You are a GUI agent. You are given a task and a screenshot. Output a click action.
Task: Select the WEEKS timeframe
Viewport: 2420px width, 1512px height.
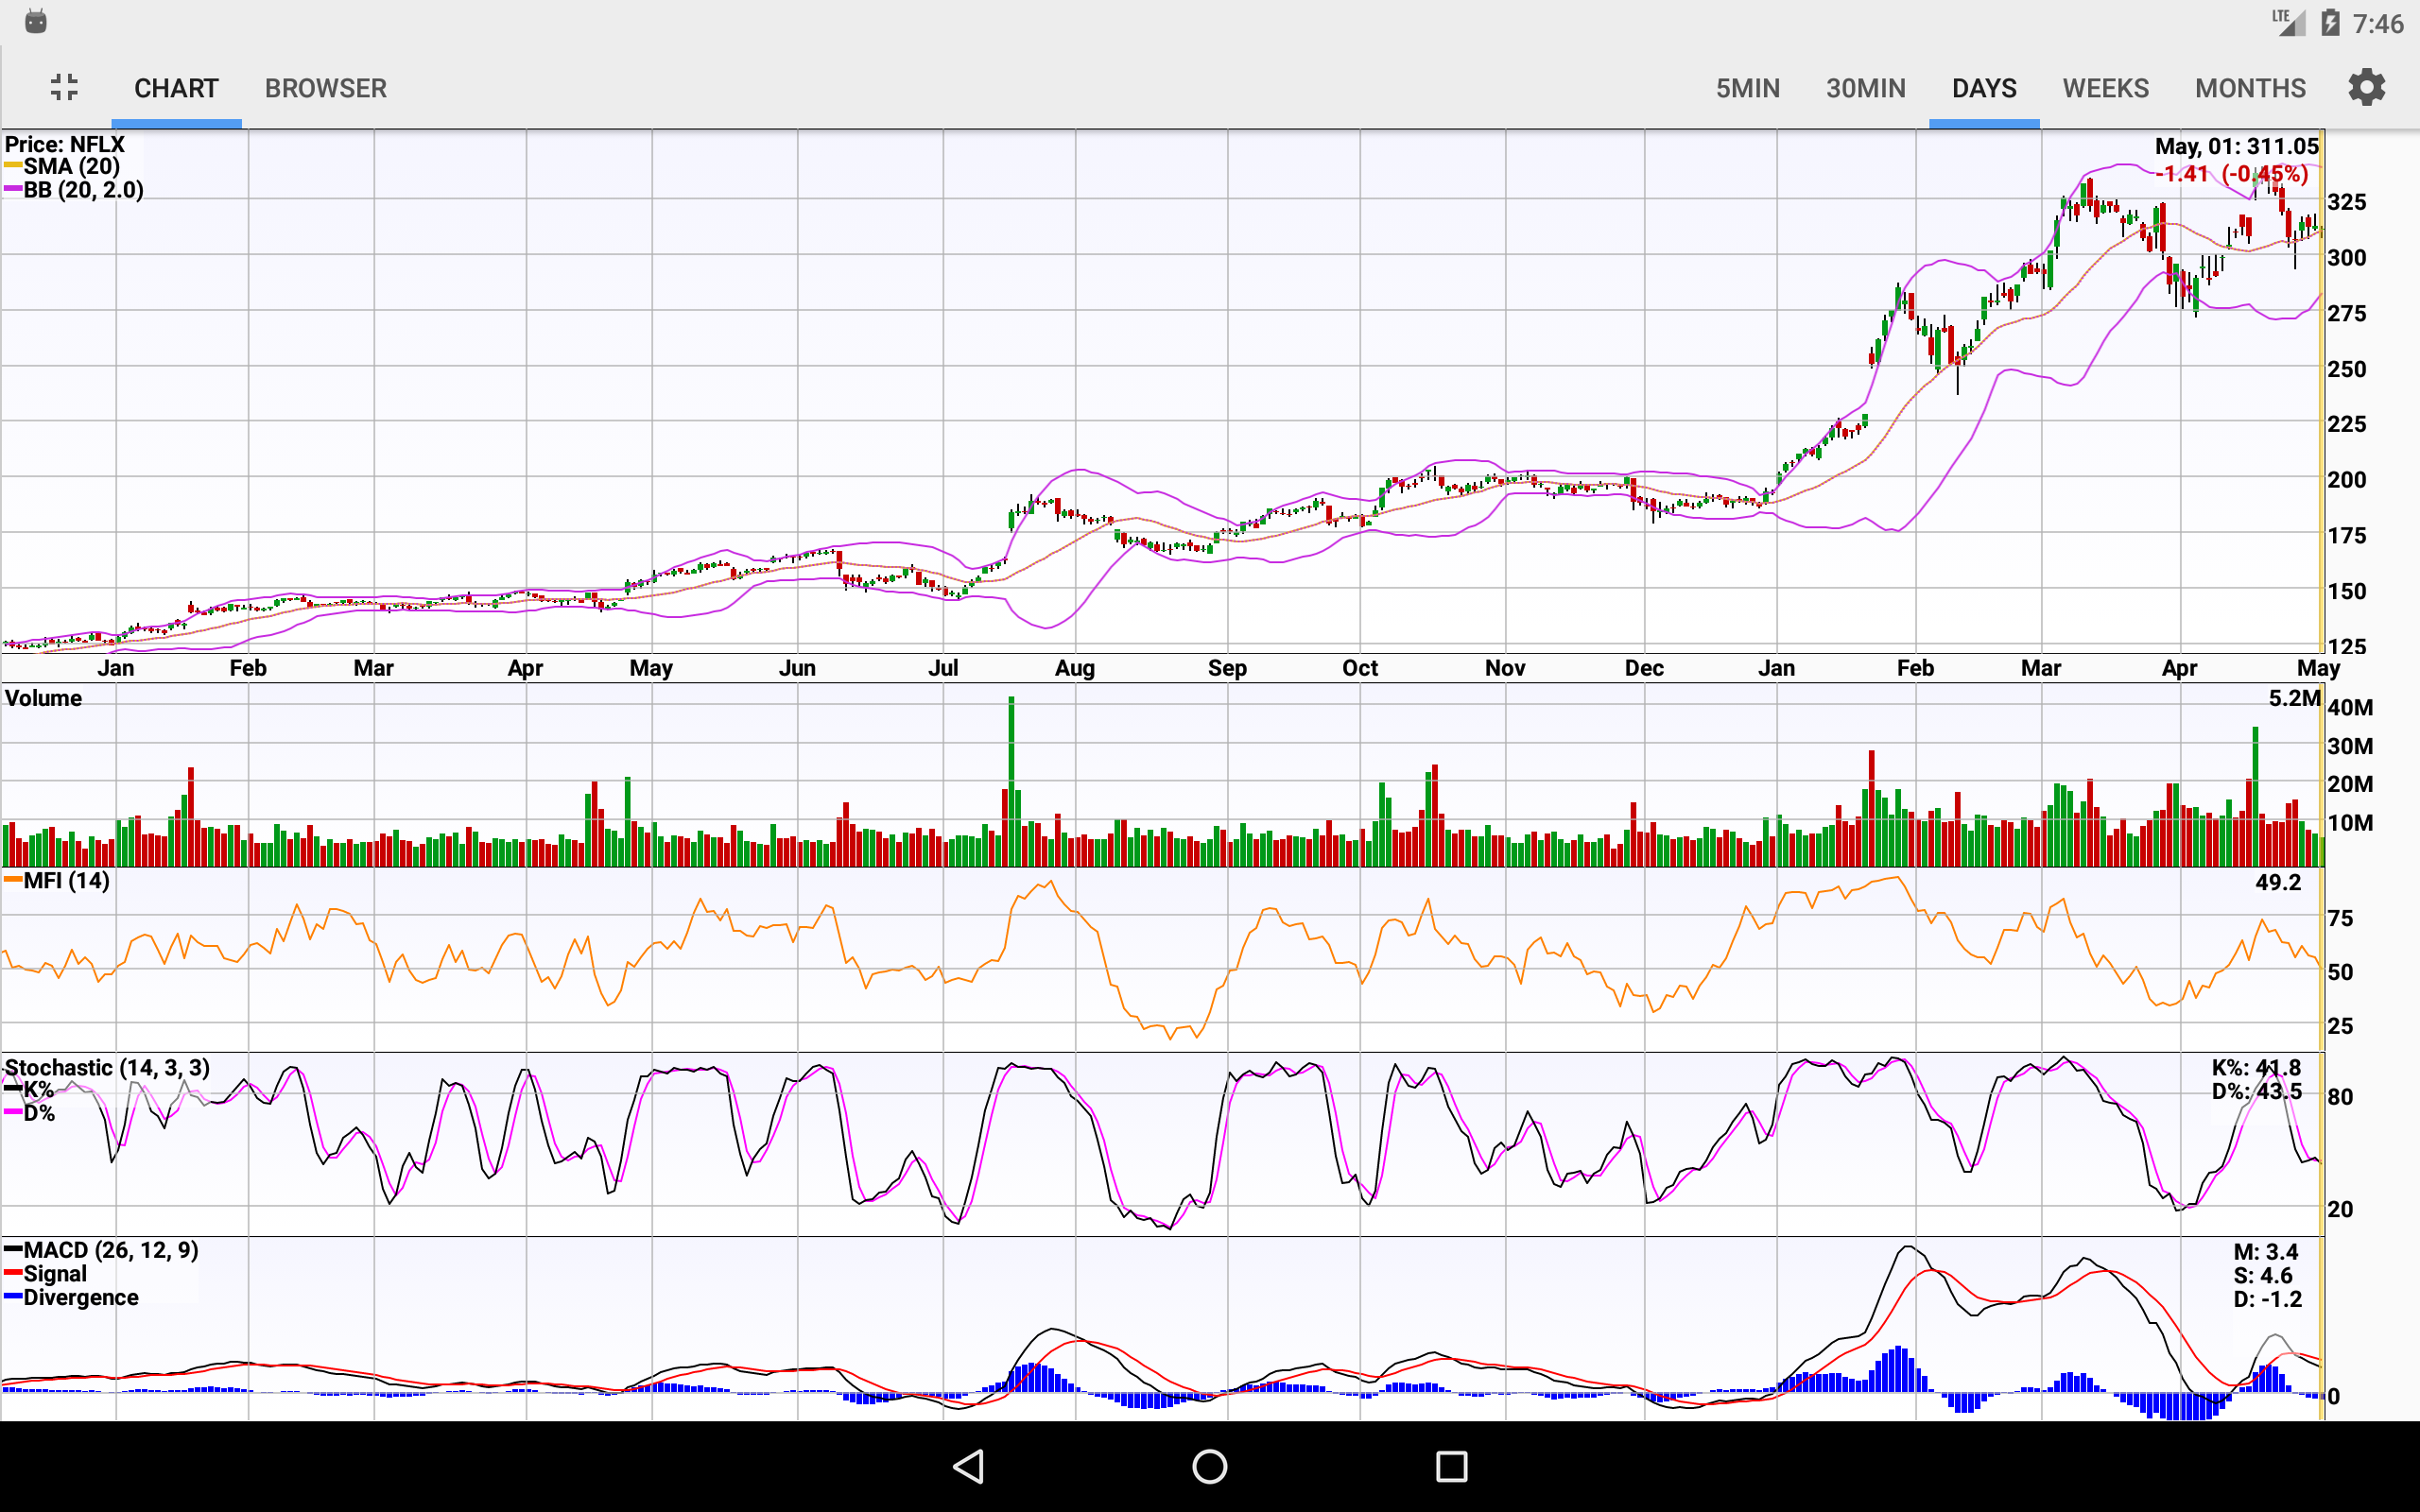click(2105, 88)
